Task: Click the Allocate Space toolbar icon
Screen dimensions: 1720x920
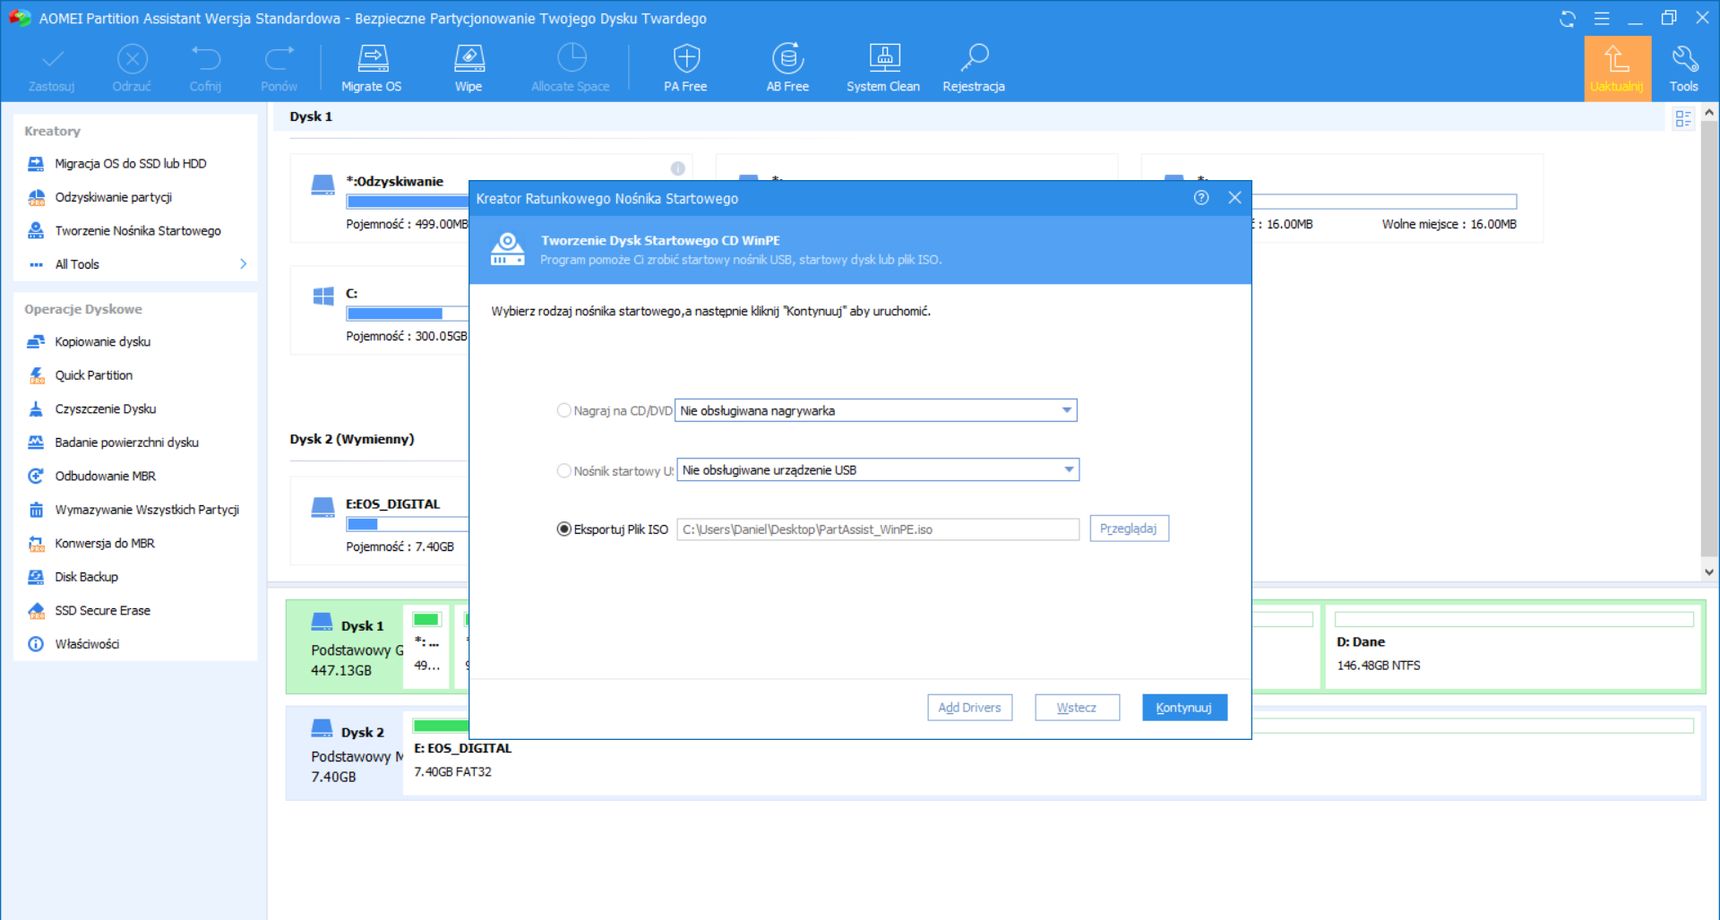Action: pos(570,68)
